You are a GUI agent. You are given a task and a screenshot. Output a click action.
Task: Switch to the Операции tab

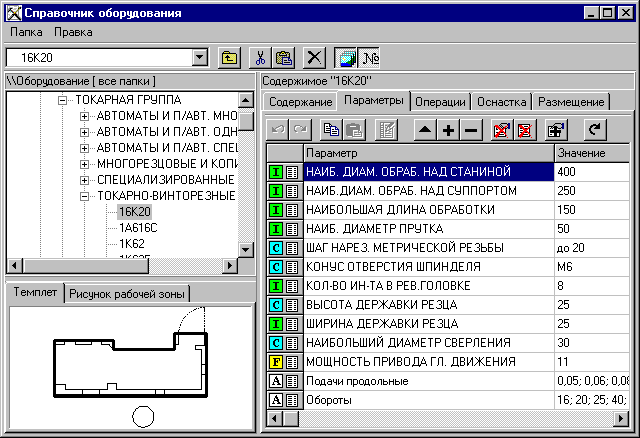(x=440, y=102)
